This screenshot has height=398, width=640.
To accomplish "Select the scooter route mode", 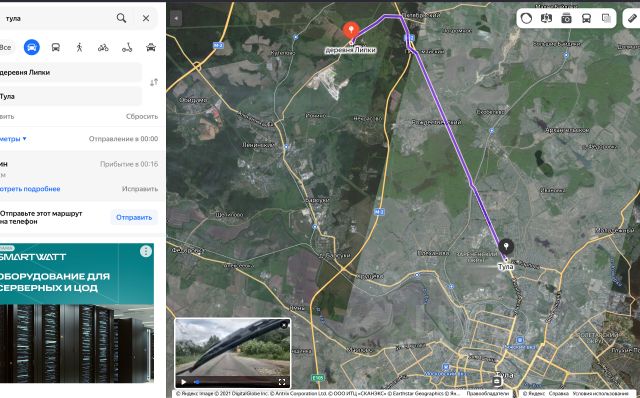I will tap(127, 47).
